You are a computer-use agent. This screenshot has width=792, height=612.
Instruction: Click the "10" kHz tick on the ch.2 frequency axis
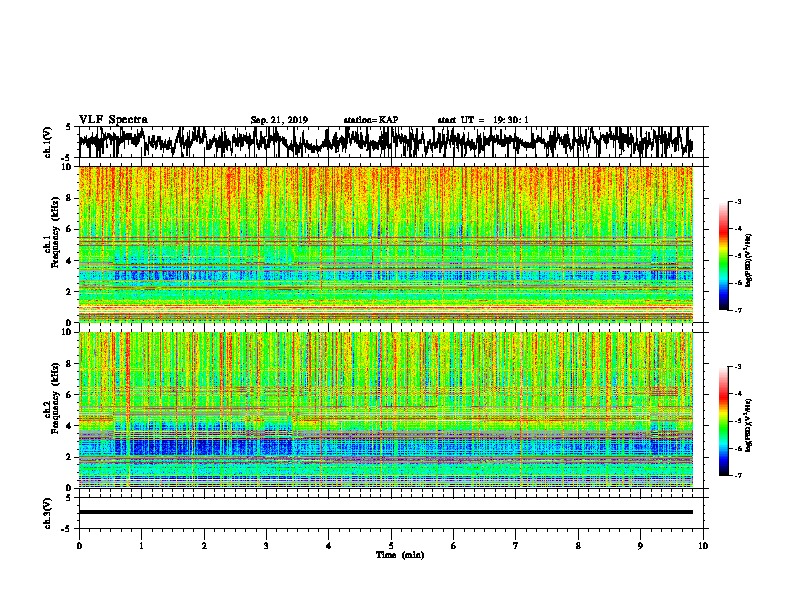click(68, 333)
